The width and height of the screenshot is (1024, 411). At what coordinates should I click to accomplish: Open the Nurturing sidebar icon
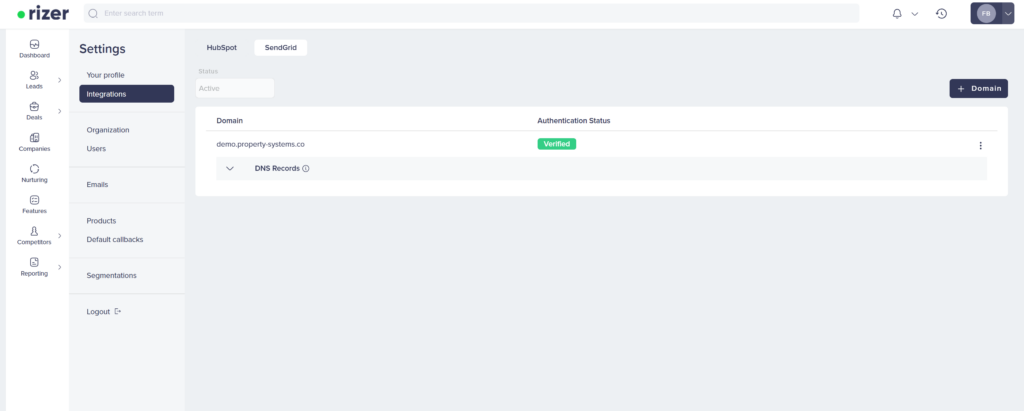pyautogui.click(x=34, y=169)
